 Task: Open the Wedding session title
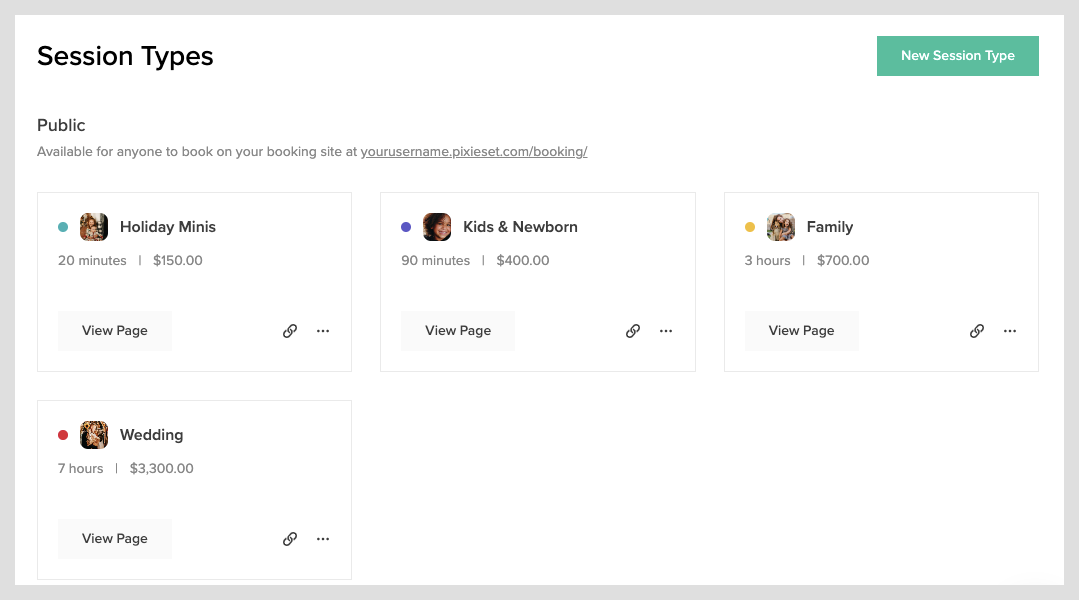(x=151, y=435)
